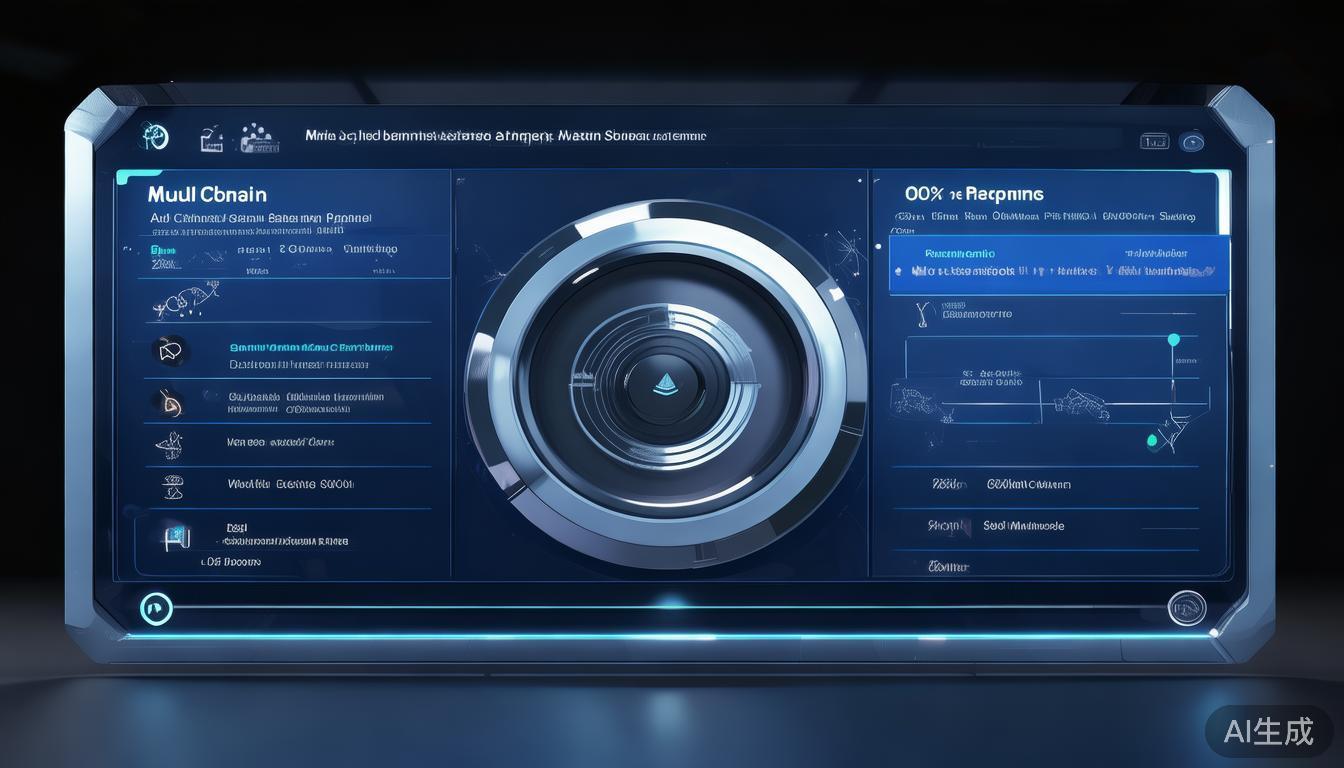Viewport: 1344px width, 768px height.
Task: Click the round icon in top-right corner
Action: [x=1192, y=142]
